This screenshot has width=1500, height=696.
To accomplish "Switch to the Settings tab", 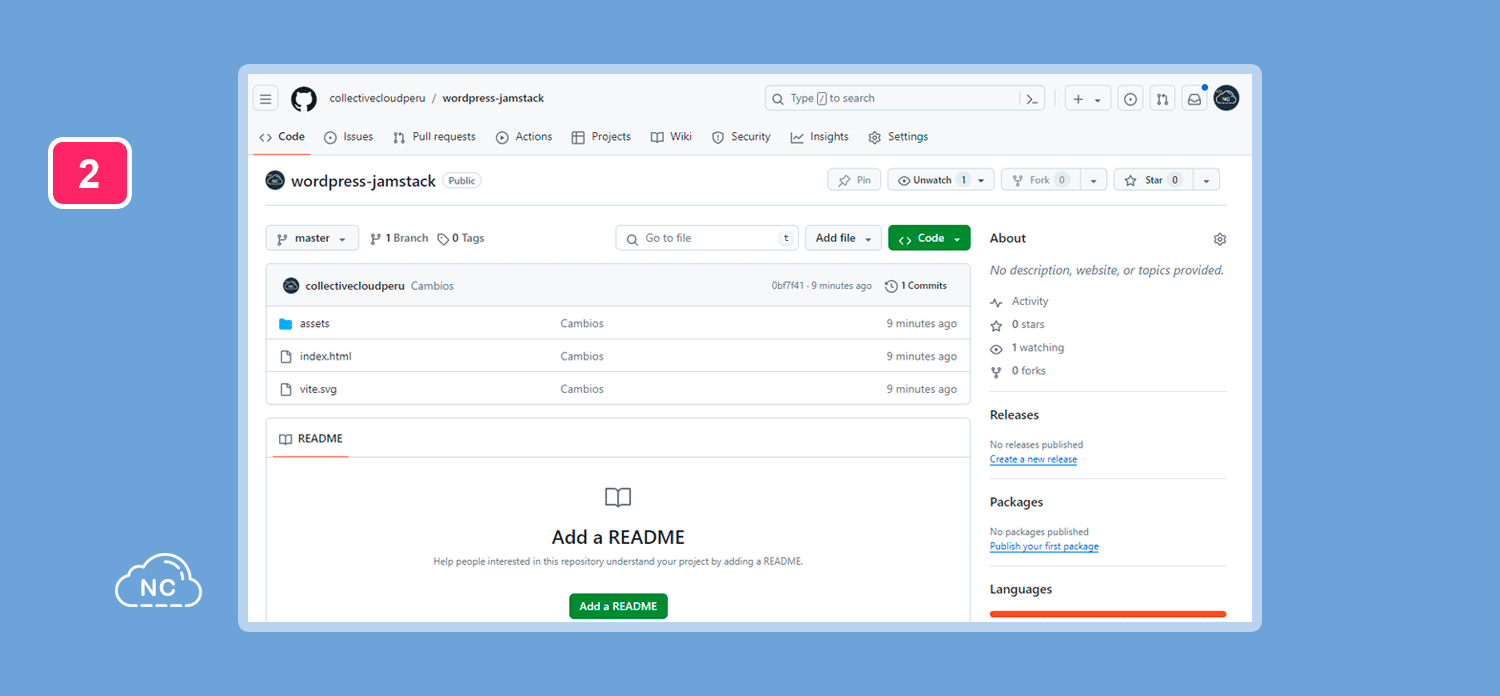I will coord(898,137).
